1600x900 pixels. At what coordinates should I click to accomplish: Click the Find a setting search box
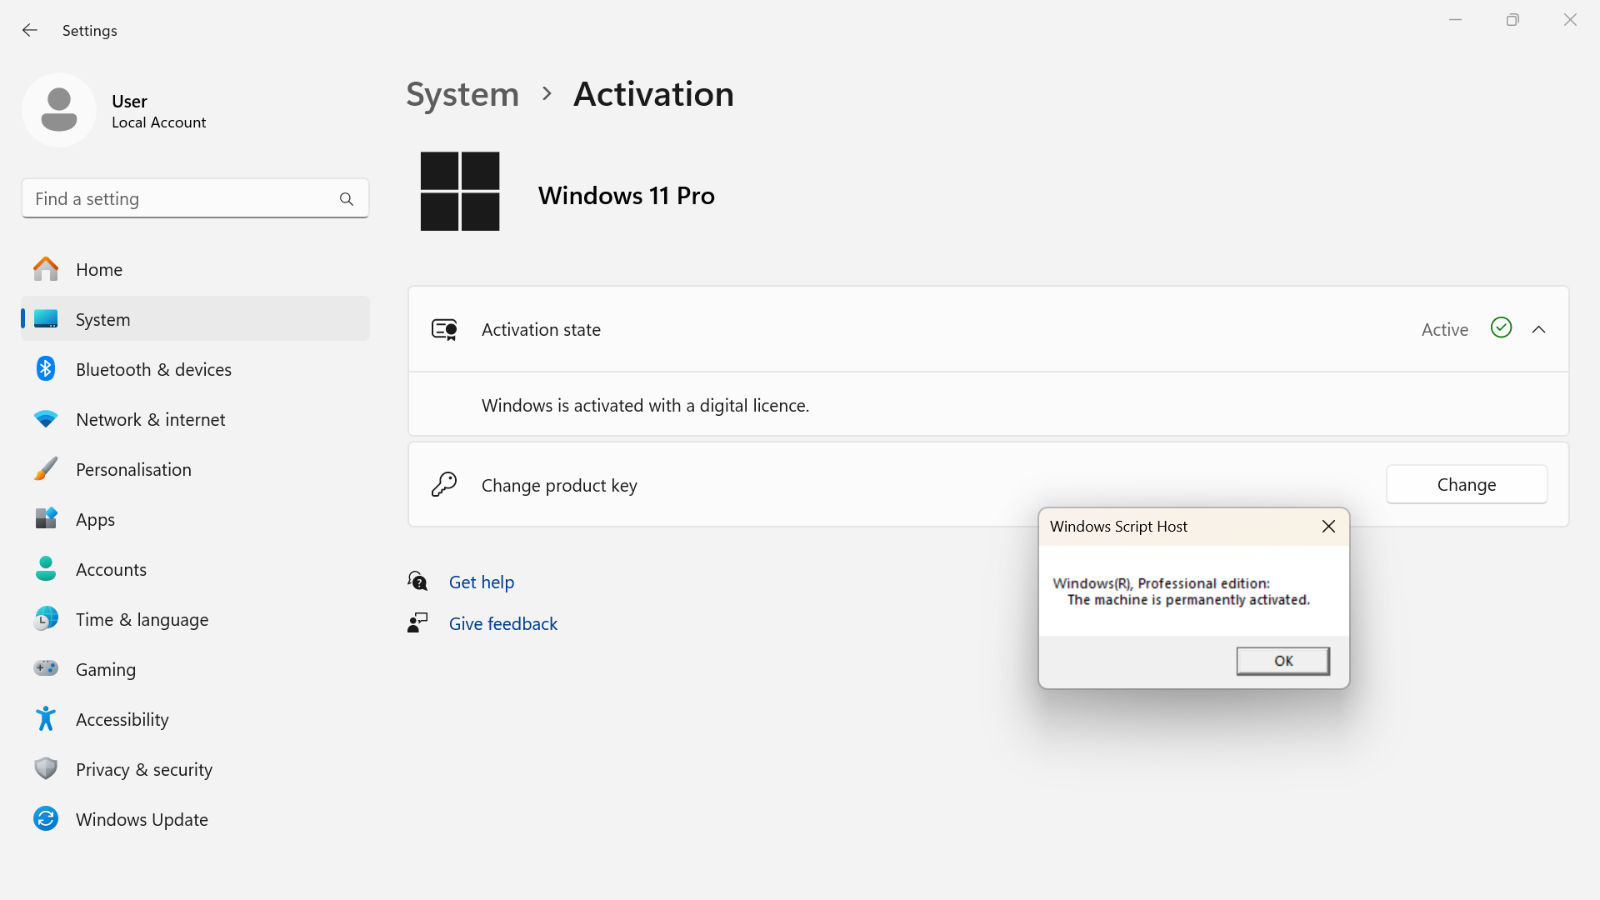pyautogui.click(x=195, y=198)
